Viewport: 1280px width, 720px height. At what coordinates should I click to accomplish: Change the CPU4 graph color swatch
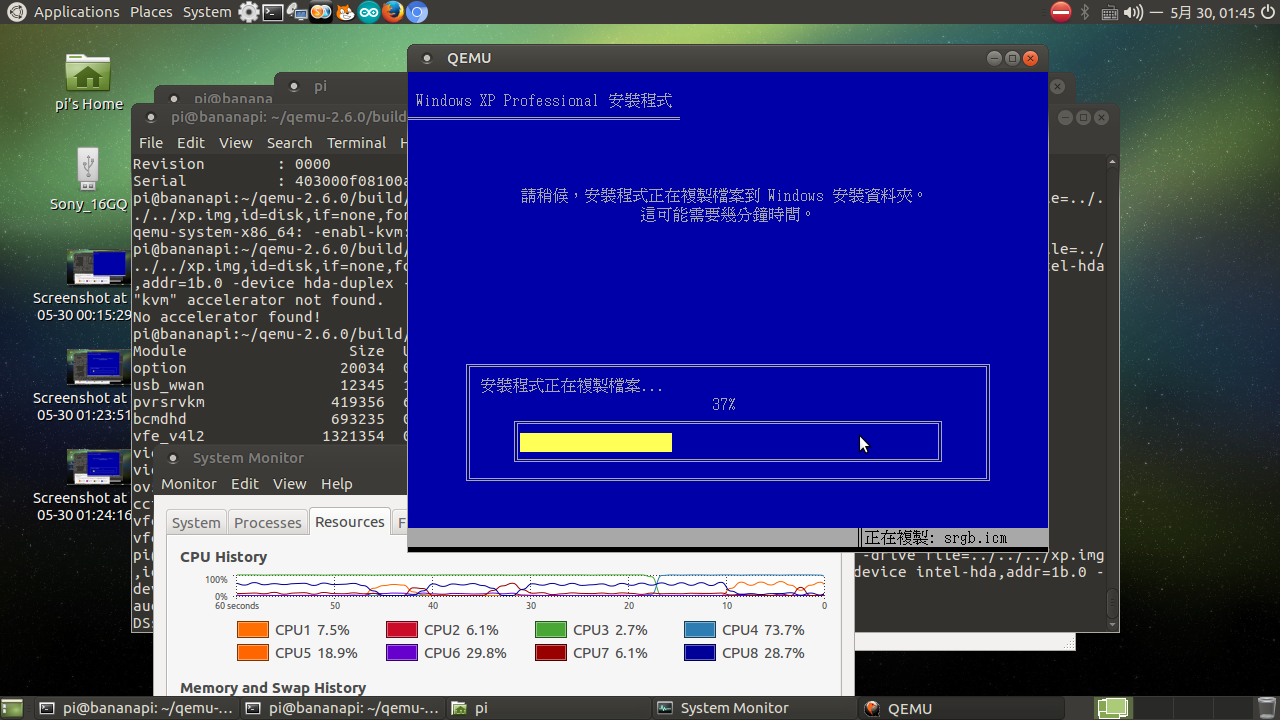(700, 630)
